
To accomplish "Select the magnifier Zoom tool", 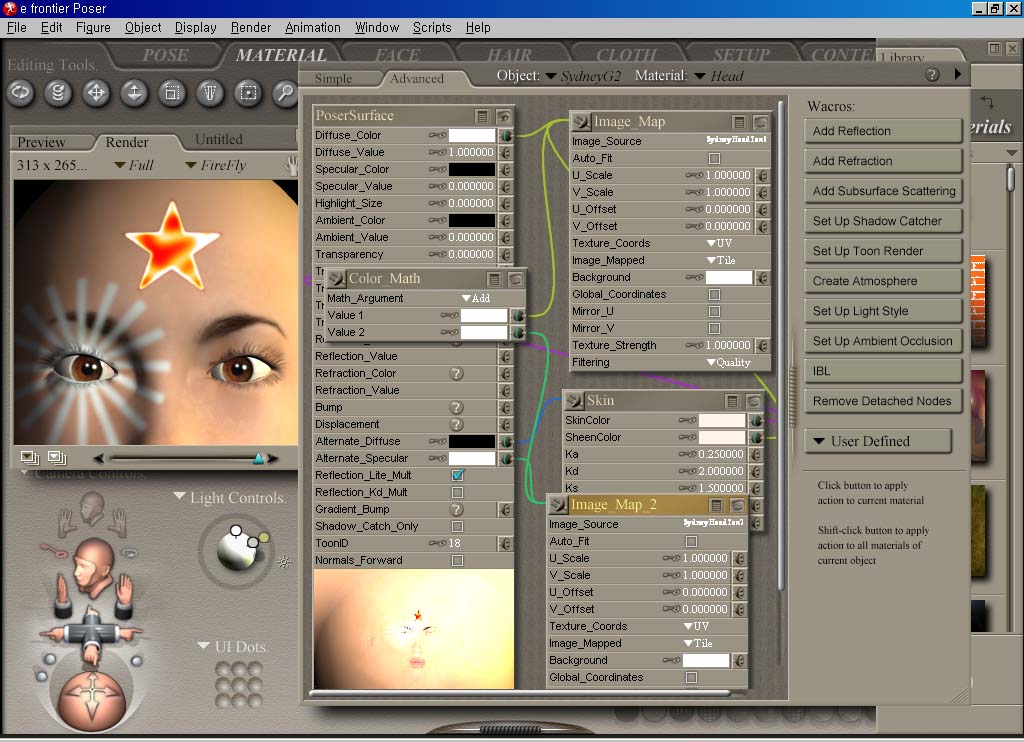I will pyautogui.click(x=285, y=93).
